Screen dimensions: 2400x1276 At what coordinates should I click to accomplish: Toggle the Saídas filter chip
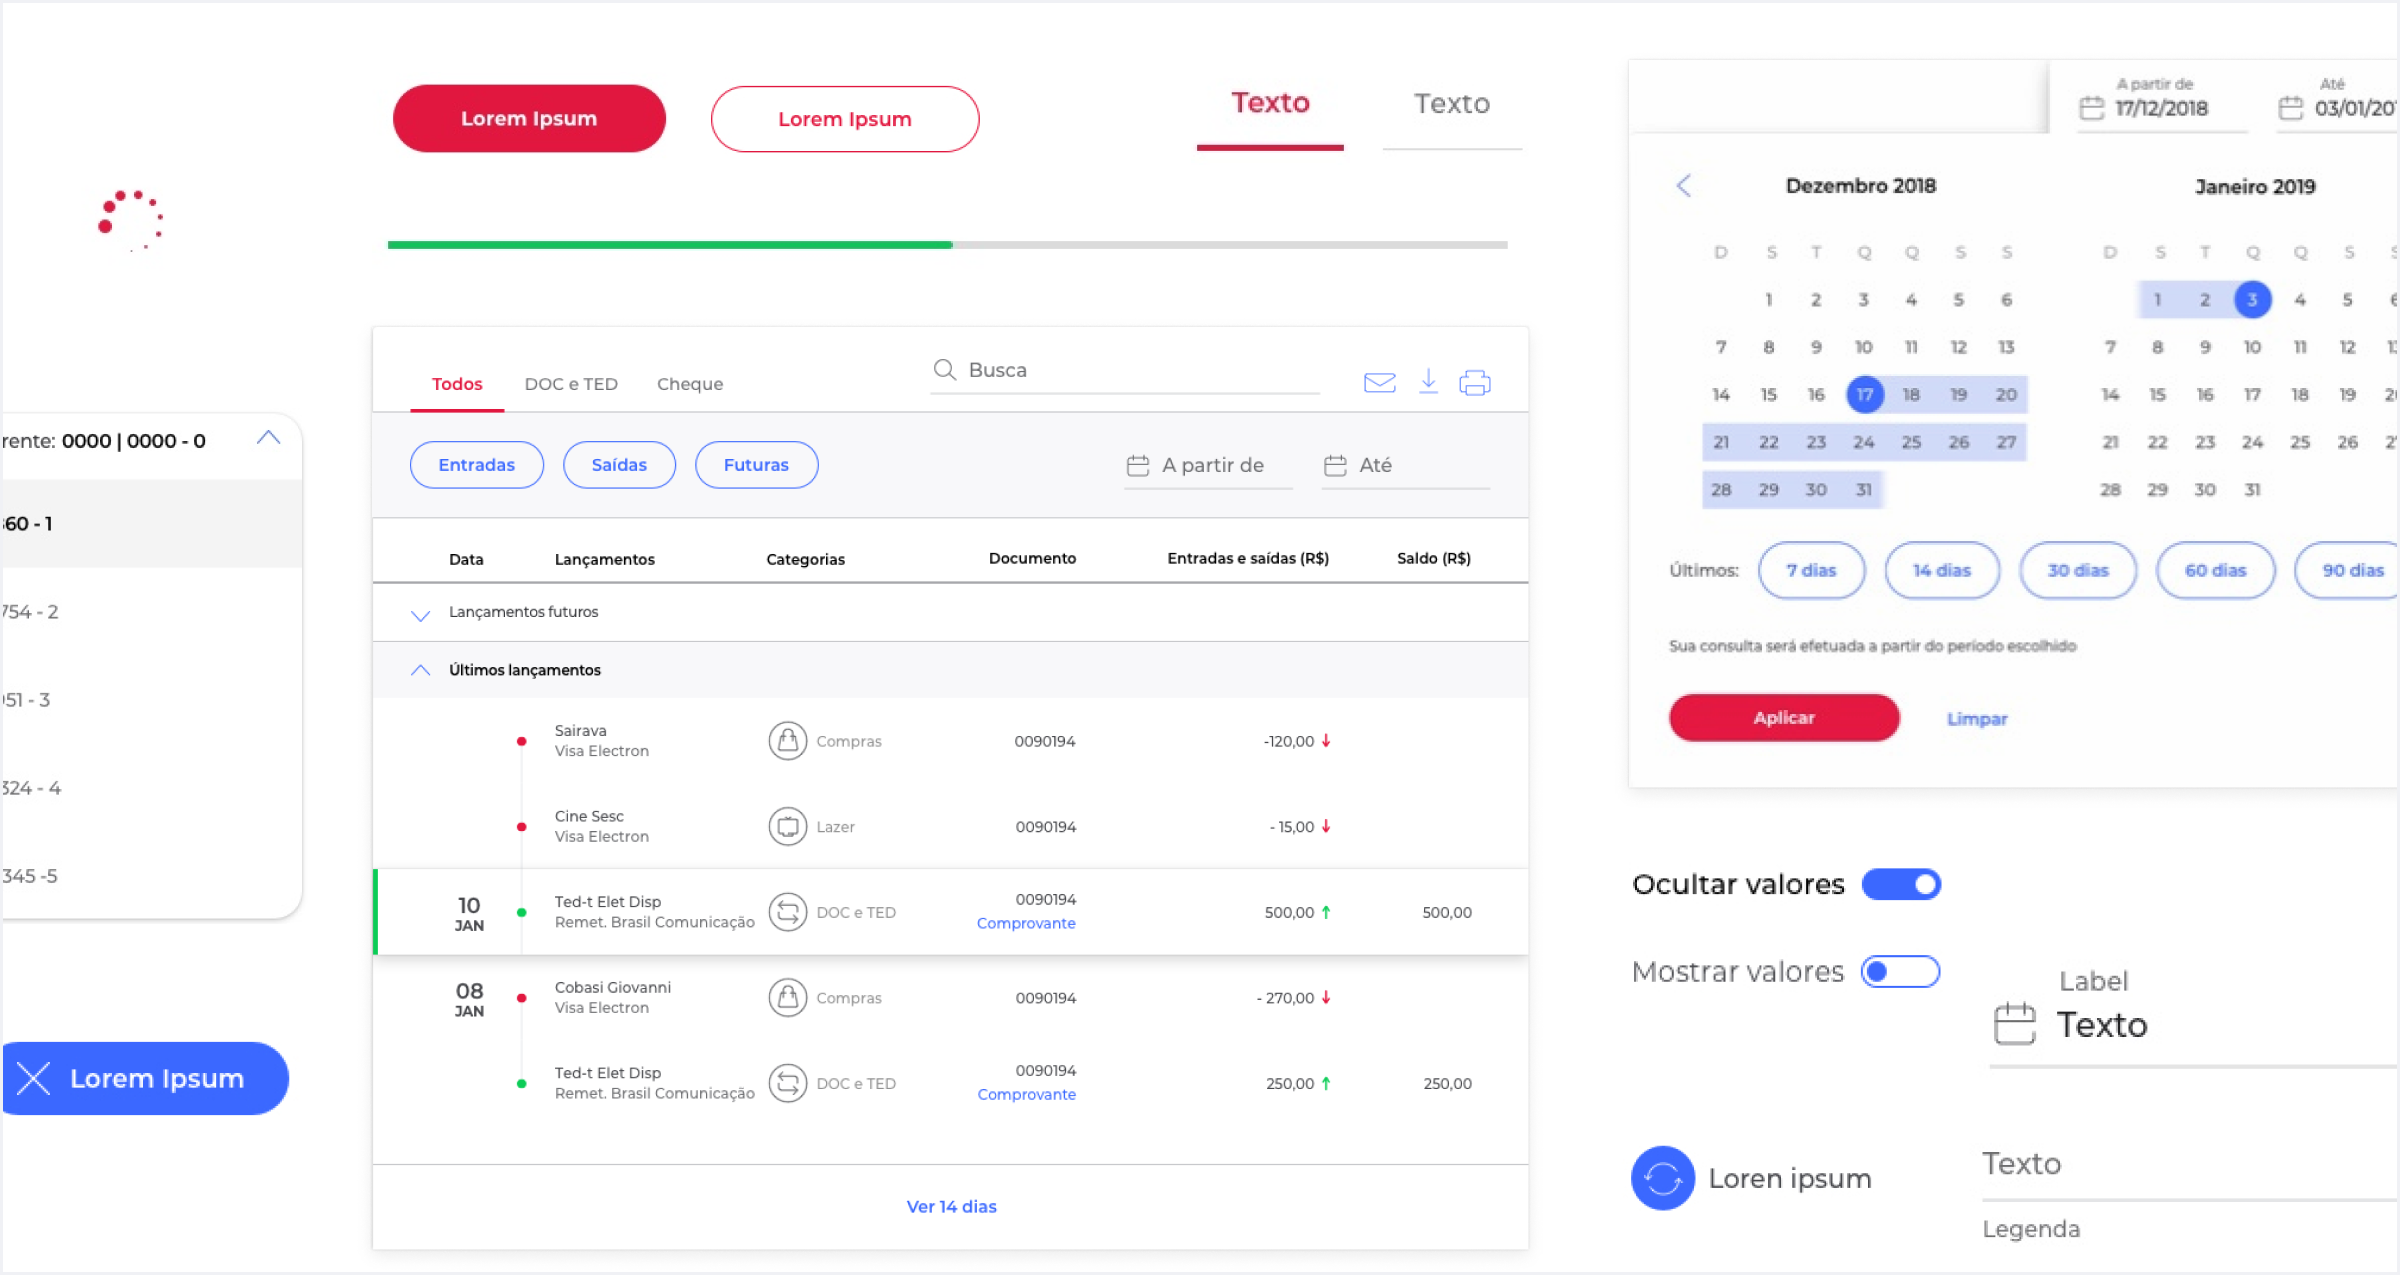tap(619, 465)
